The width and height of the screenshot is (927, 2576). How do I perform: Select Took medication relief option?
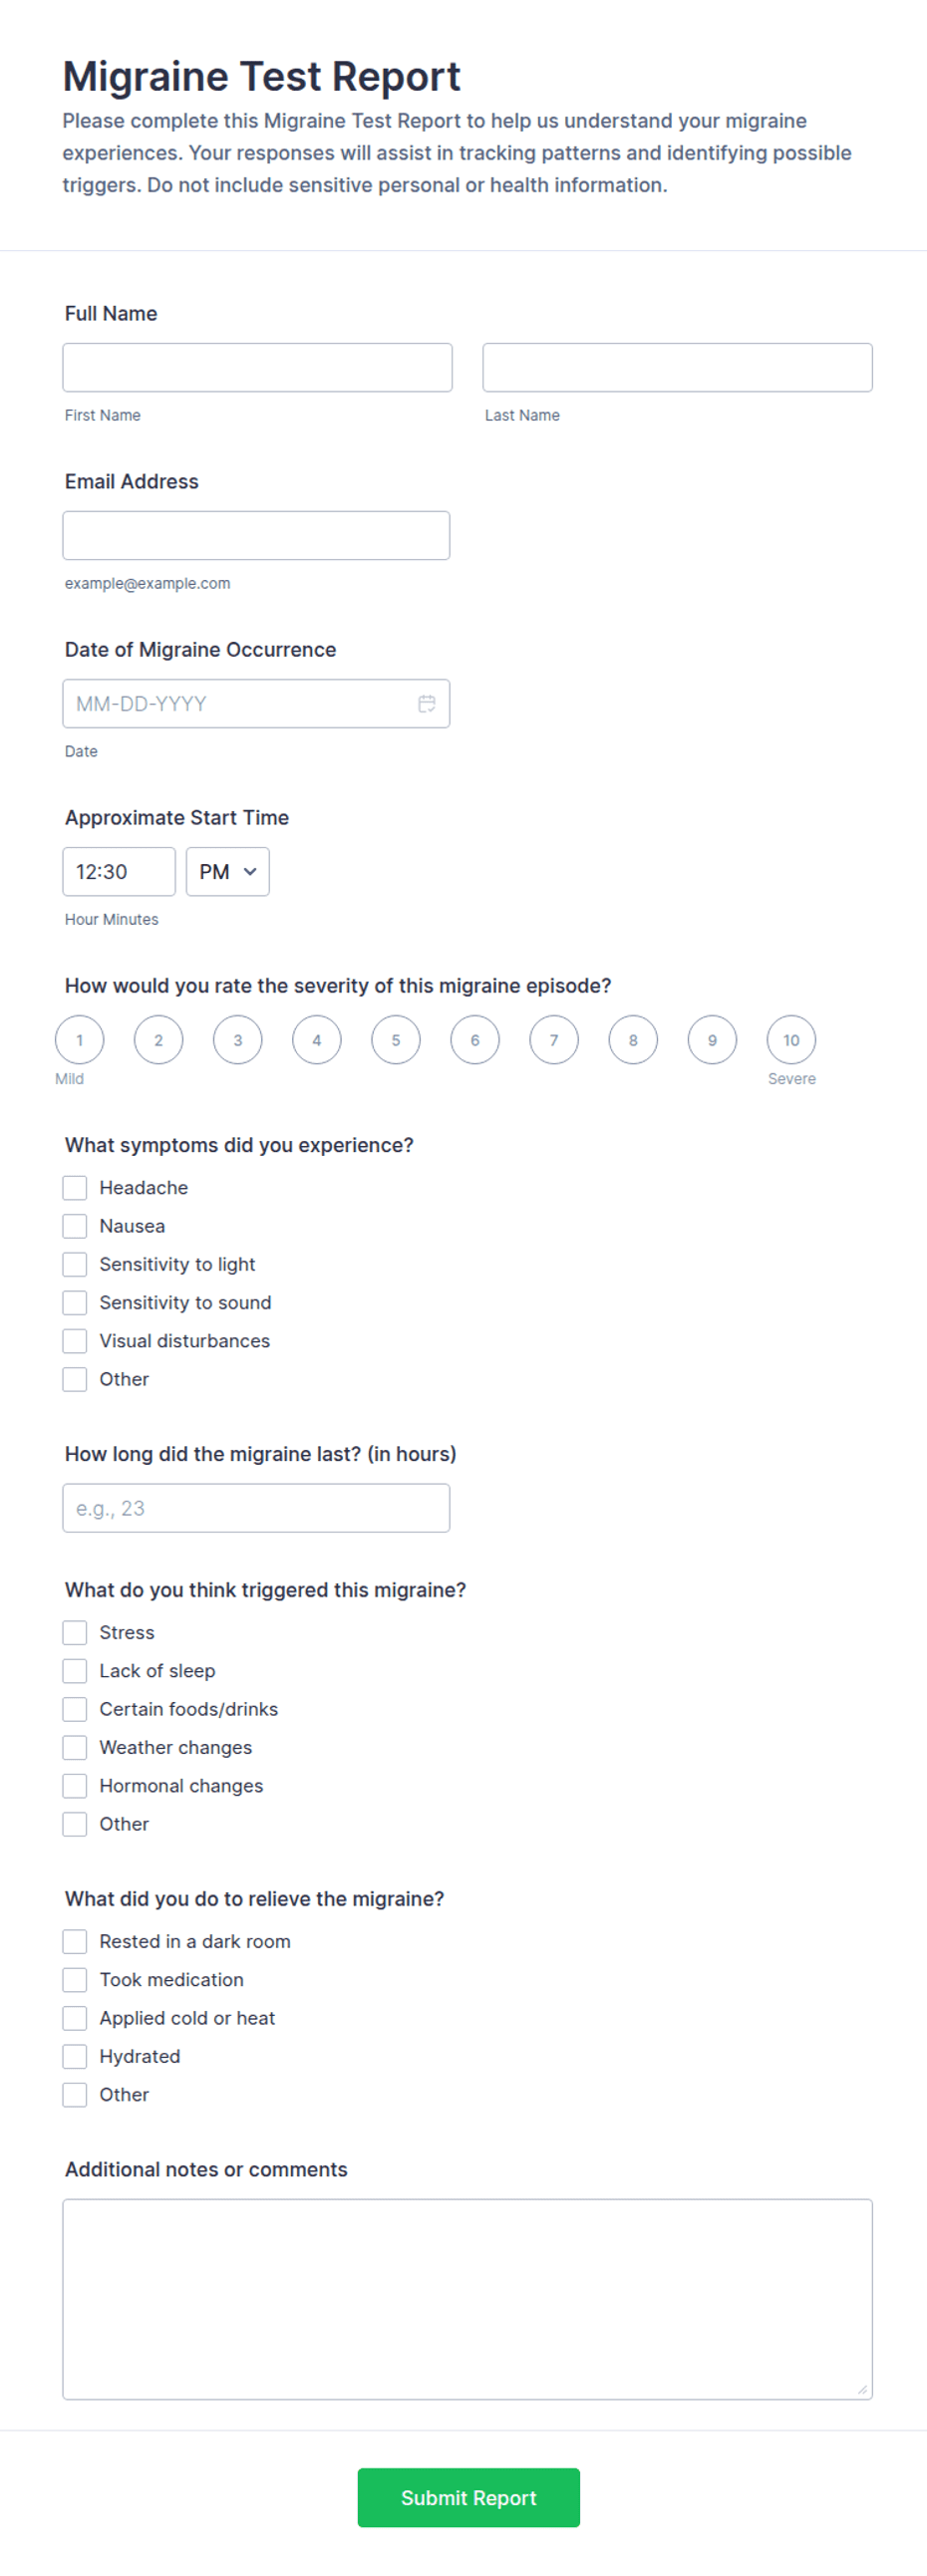point(75,1980)
